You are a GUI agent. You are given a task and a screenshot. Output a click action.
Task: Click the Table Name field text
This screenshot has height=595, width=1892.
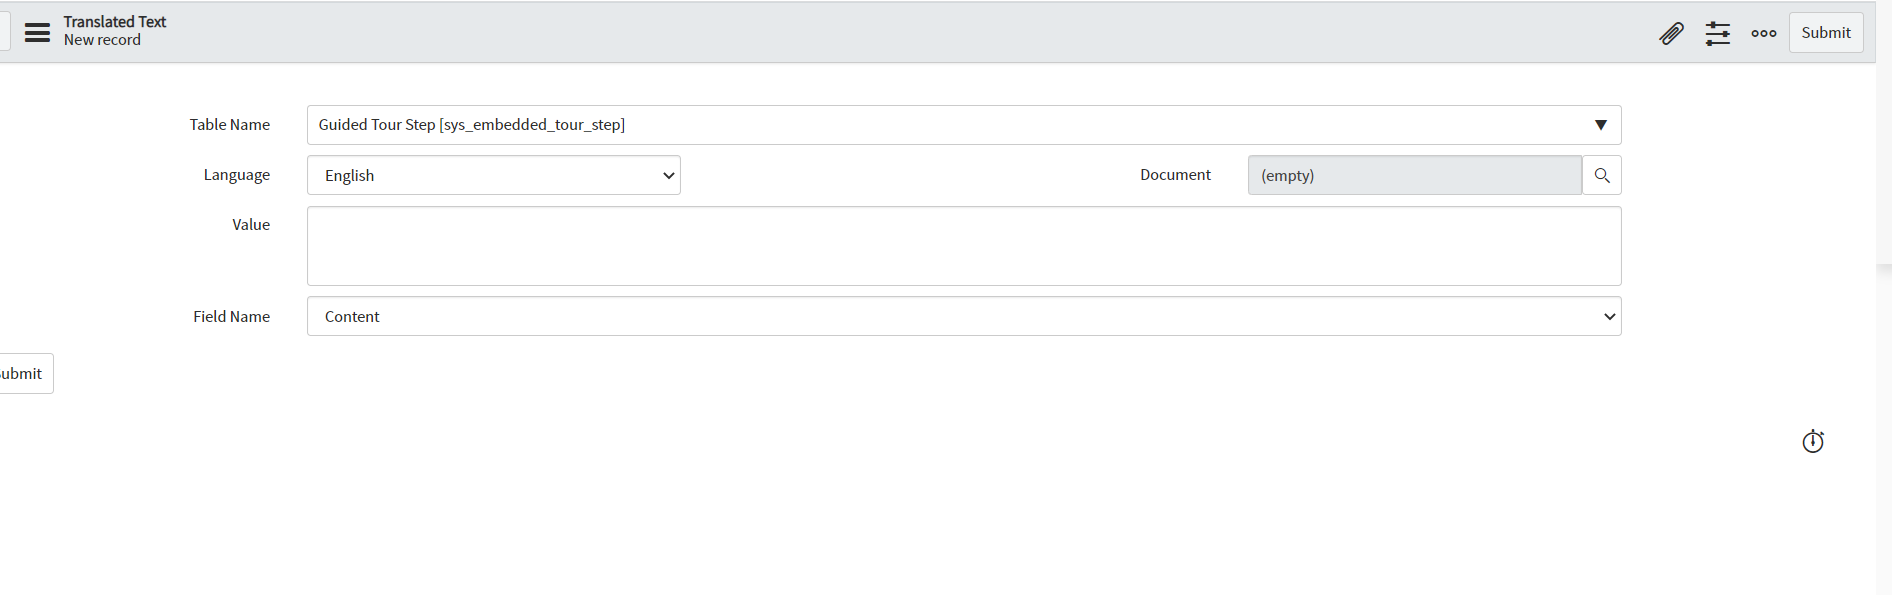(x=472, y=125)
